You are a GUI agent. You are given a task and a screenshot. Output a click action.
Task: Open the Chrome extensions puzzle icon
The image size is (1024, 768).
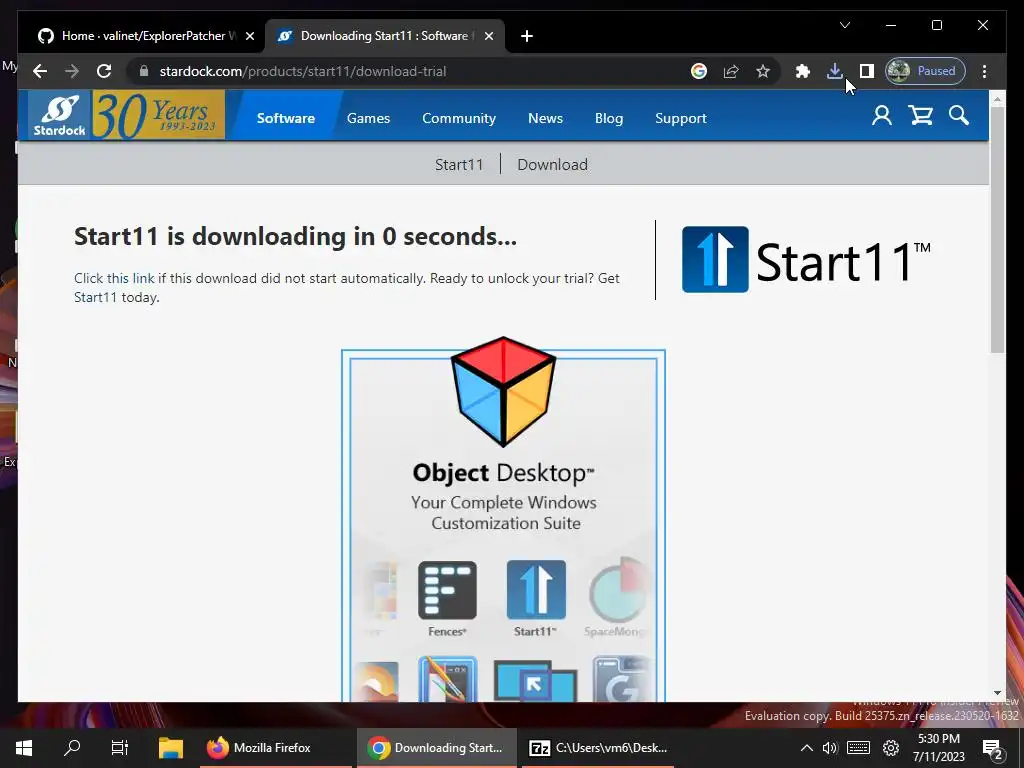coord(803,71)
